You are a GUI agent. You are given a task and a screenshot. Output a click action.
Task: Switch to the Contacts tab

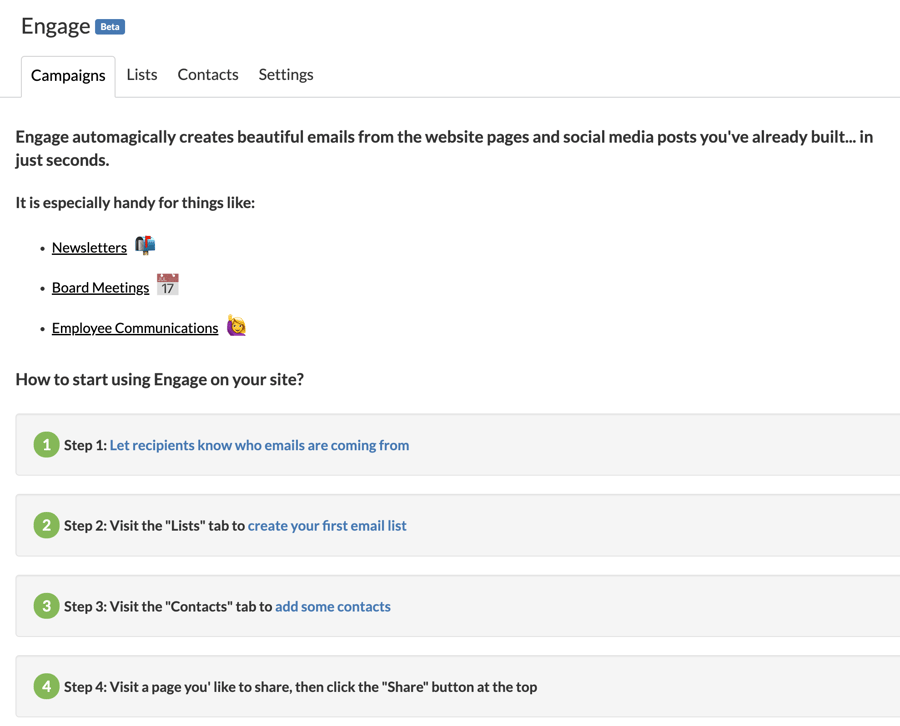pos(207,74)
